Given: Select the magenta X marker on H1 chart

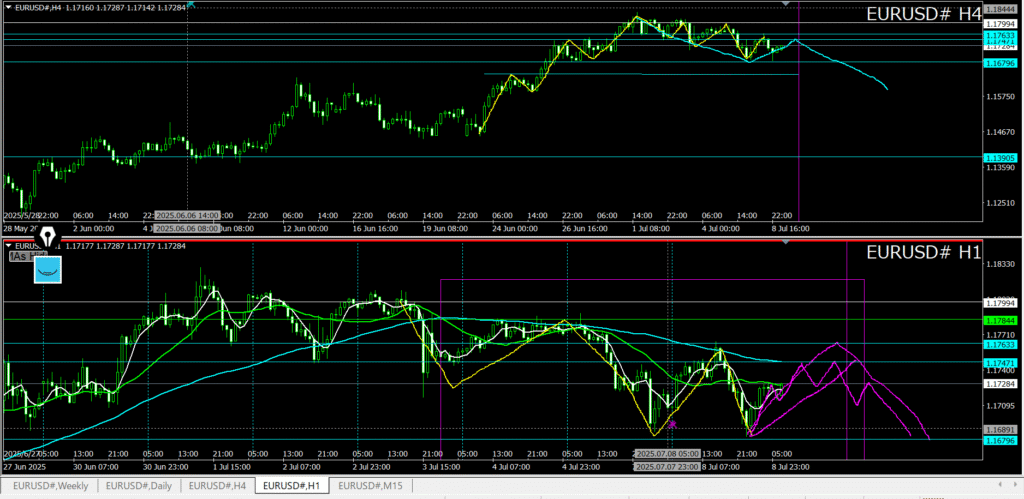Looking at the screenshot, I should pyautogui.click(x=672, y=425).
